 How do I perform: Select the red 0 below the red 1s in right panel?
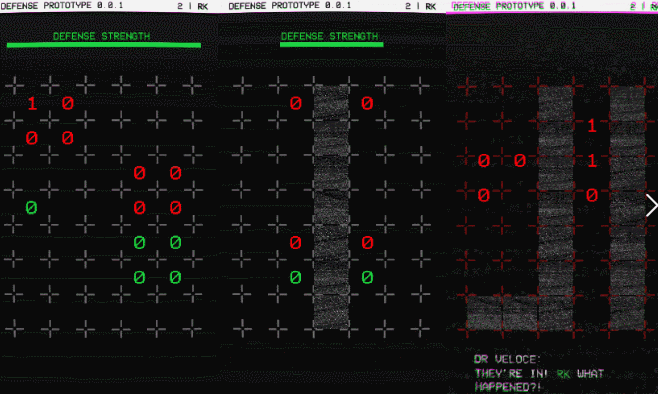tap(592, 195)
